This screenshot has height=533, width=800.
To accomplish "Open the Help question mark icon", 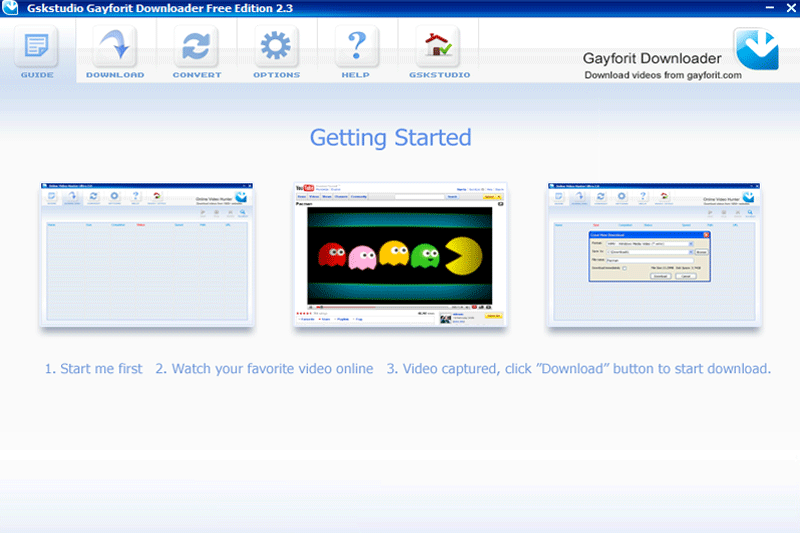I will [x=356, y=47].
